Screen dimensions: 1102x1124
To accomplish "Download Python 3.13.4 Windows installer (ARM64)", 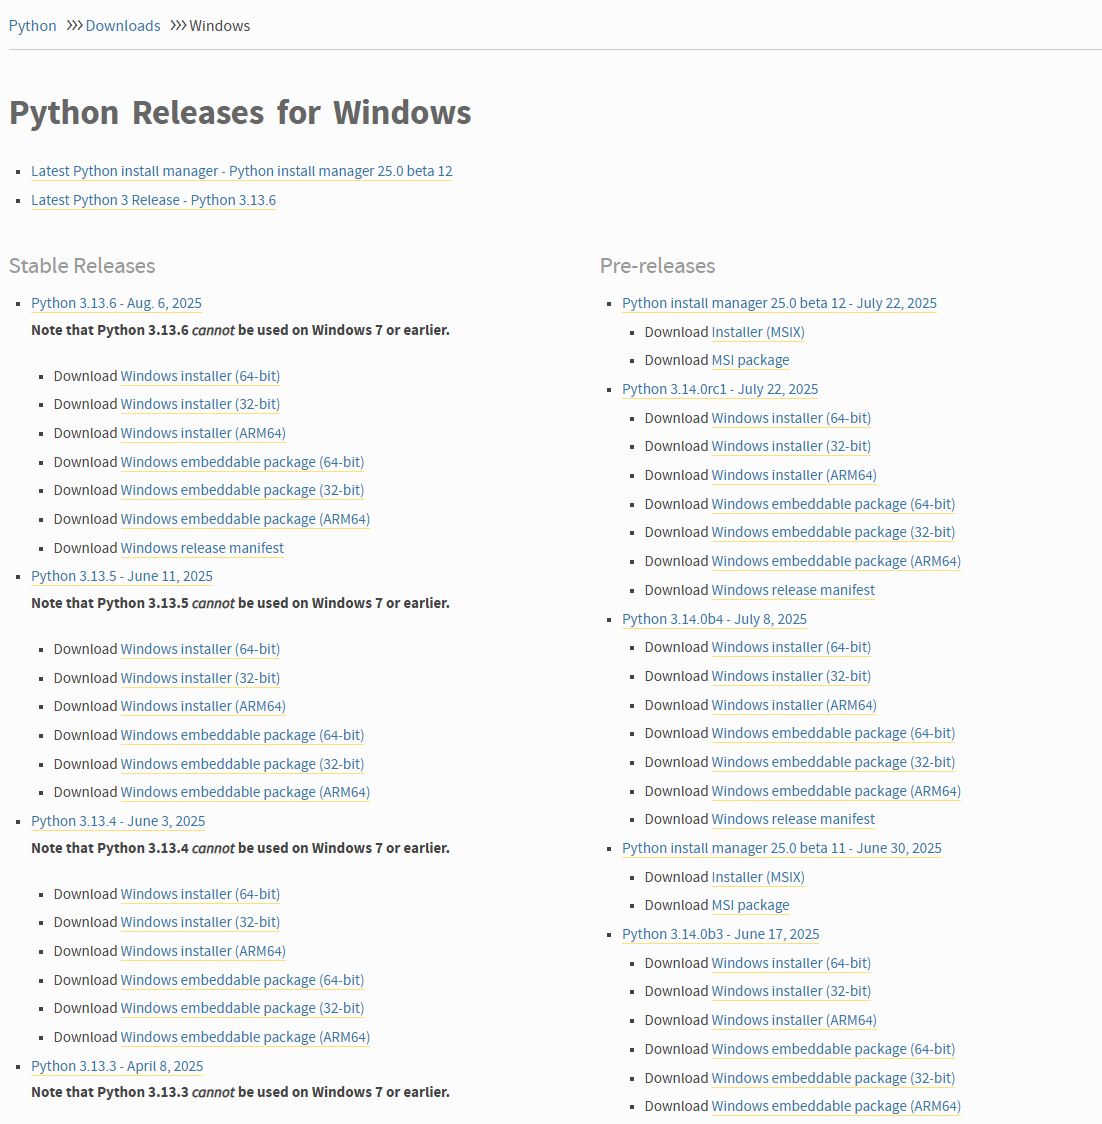I will tap(203, 951).
